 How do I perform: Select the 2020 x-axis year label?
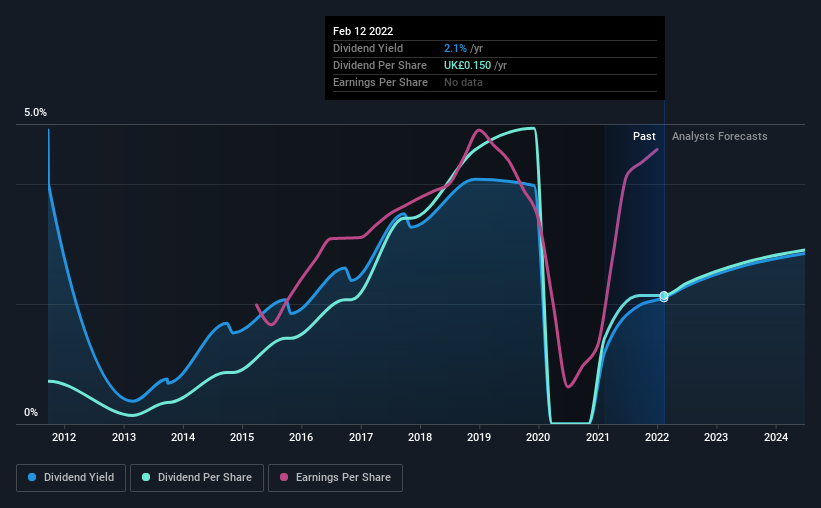coord(538,437)
